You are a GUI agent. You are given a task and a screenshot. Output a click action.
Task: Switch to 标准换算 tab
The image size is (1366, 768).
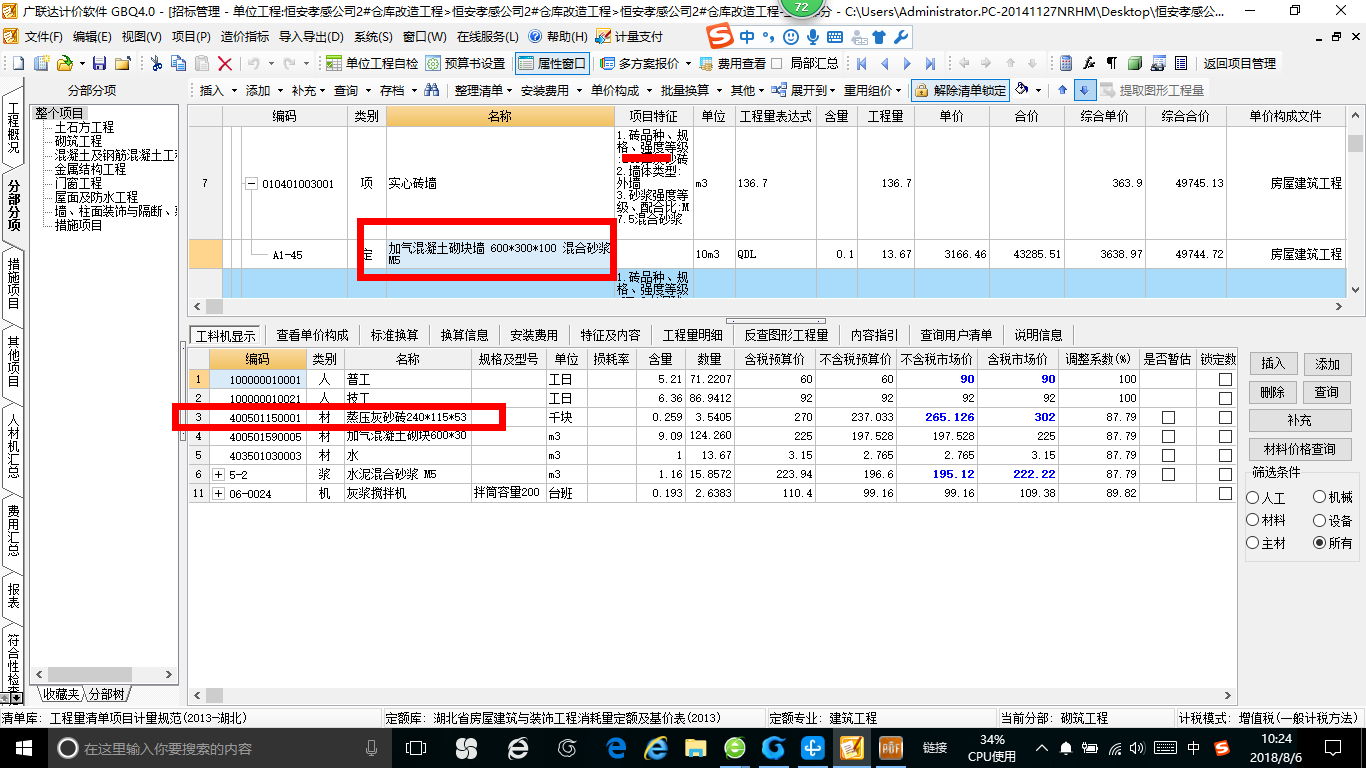click(x=395, y=335)
